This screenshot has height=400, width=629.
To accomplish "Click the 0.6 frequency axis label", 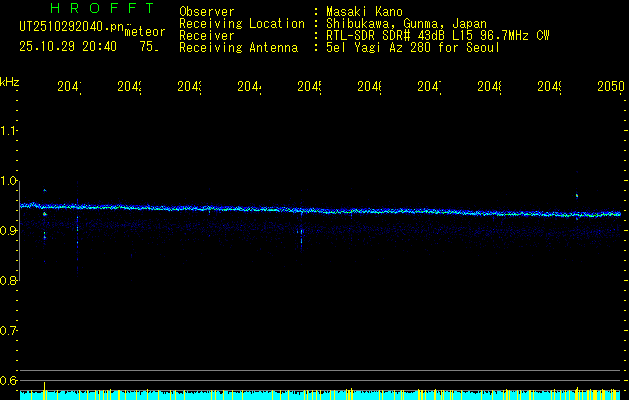I will pos(9,380).
